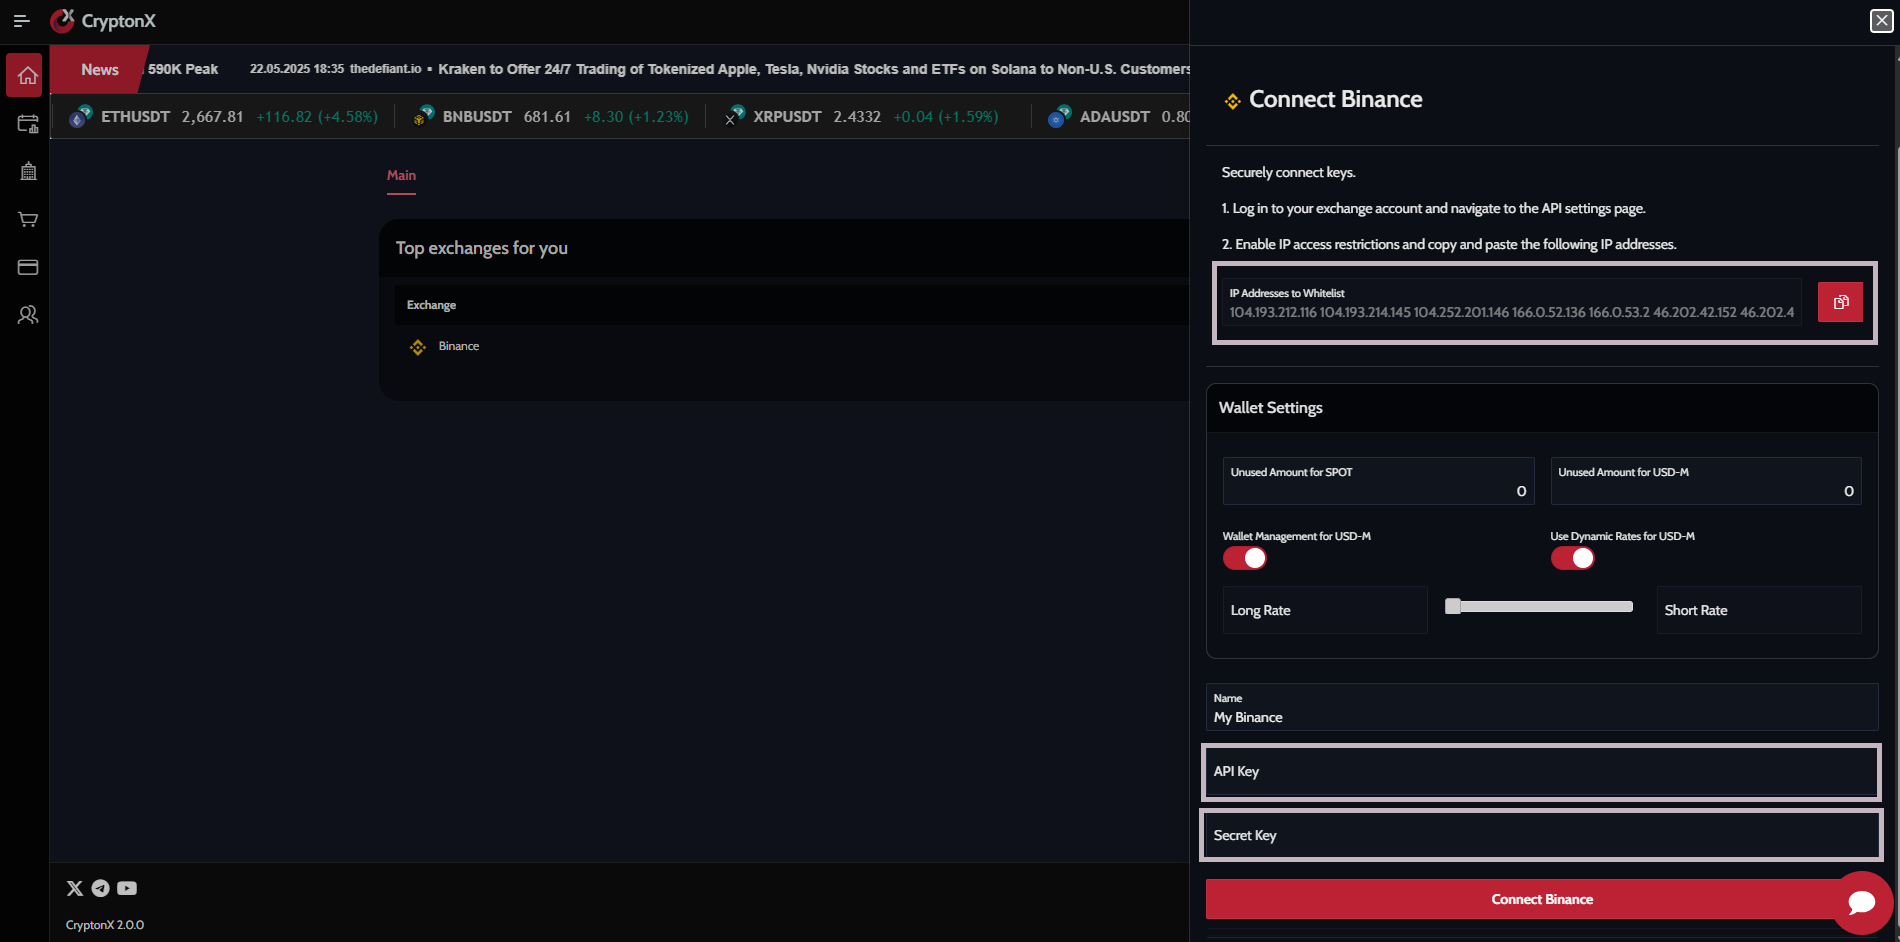Image resolution: width=1900 pixels, height=942 pixels.
Task: Toggle Use Dynamic Rates for USD-M
Action: [1573, 558]
